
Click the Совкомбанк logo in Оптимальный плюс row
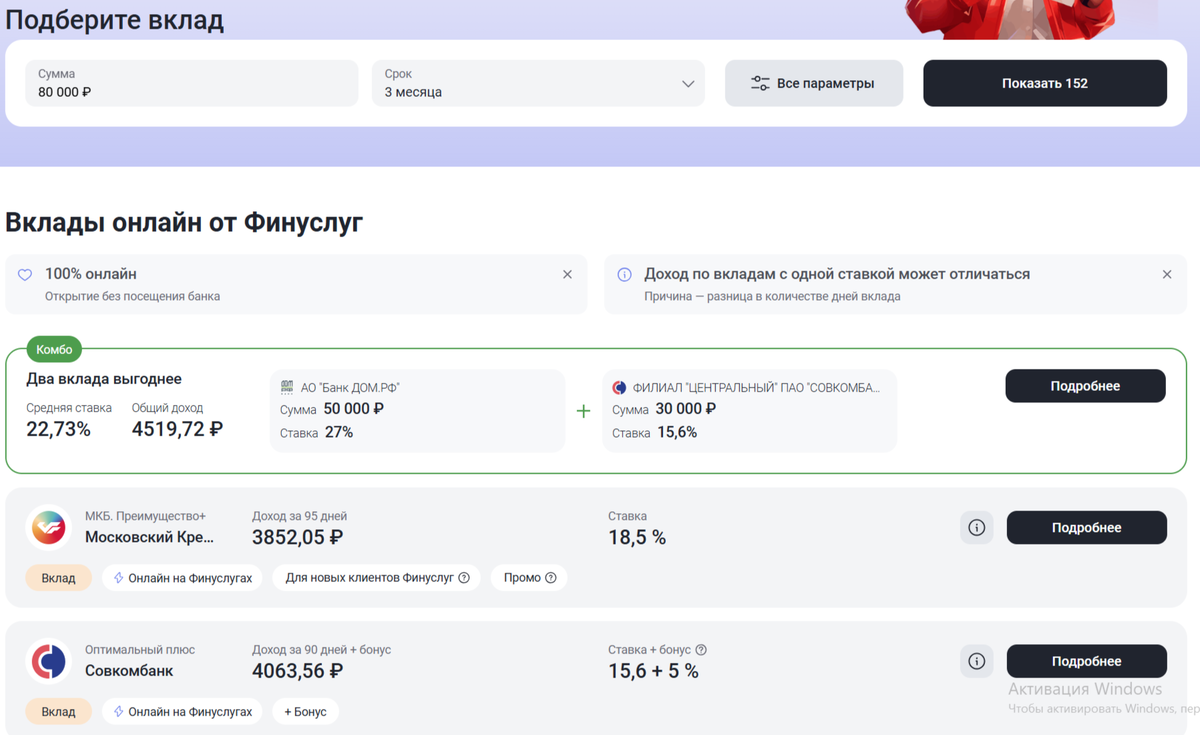coord(48,661)
